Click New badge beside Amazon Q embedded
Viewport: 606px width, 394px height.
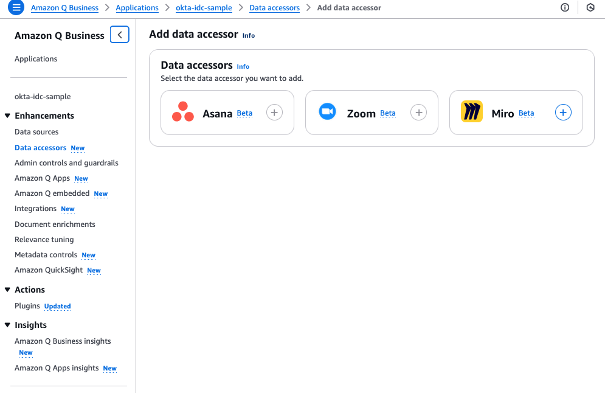coord(101,194)
